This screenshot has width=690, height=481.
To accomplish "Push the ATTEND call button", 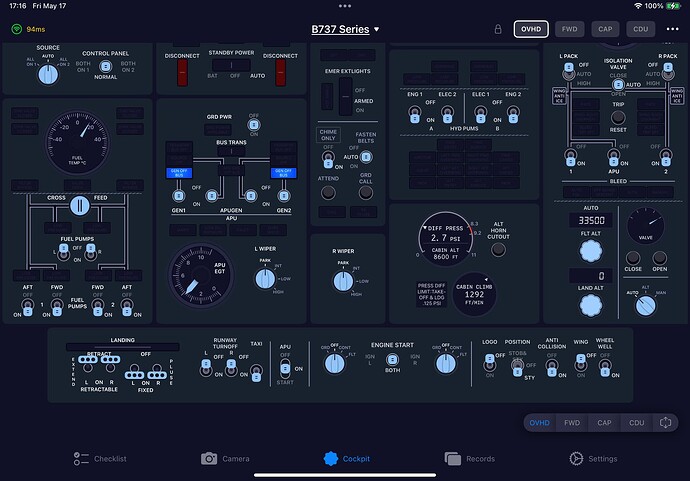I will point(328,193).
